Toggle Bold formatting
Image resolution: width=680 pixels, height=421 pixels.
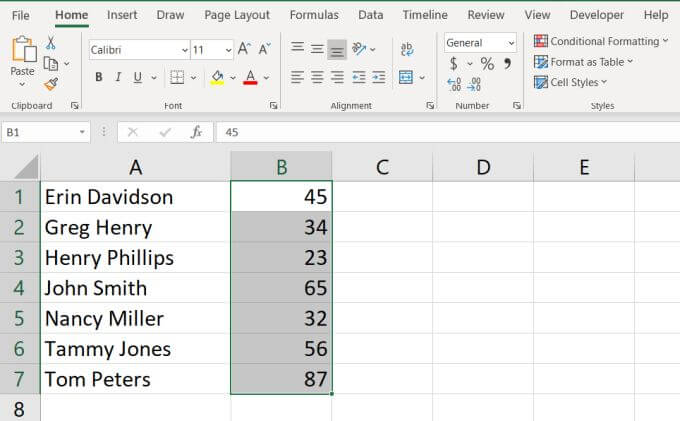98,77
